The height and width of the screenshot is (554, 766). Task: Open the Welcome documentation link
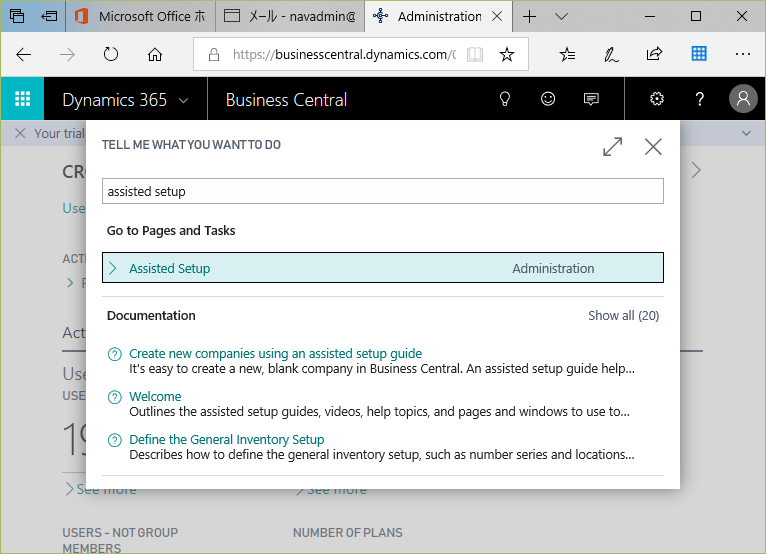click(x=155, y=396)
